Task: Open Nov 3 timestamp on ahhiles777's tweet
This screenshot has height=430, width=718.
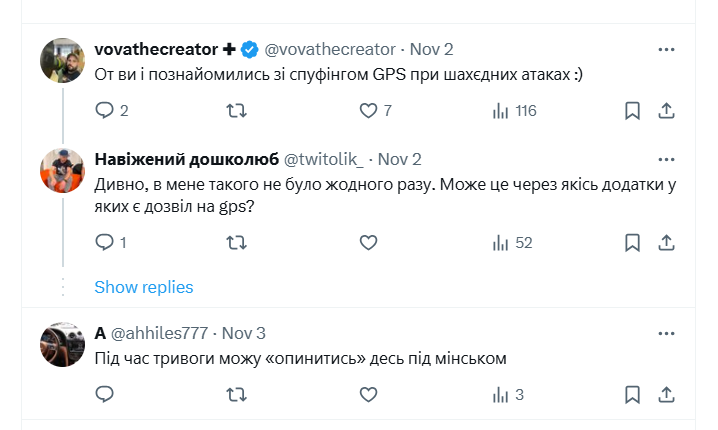Action: (x=243, y=333)
